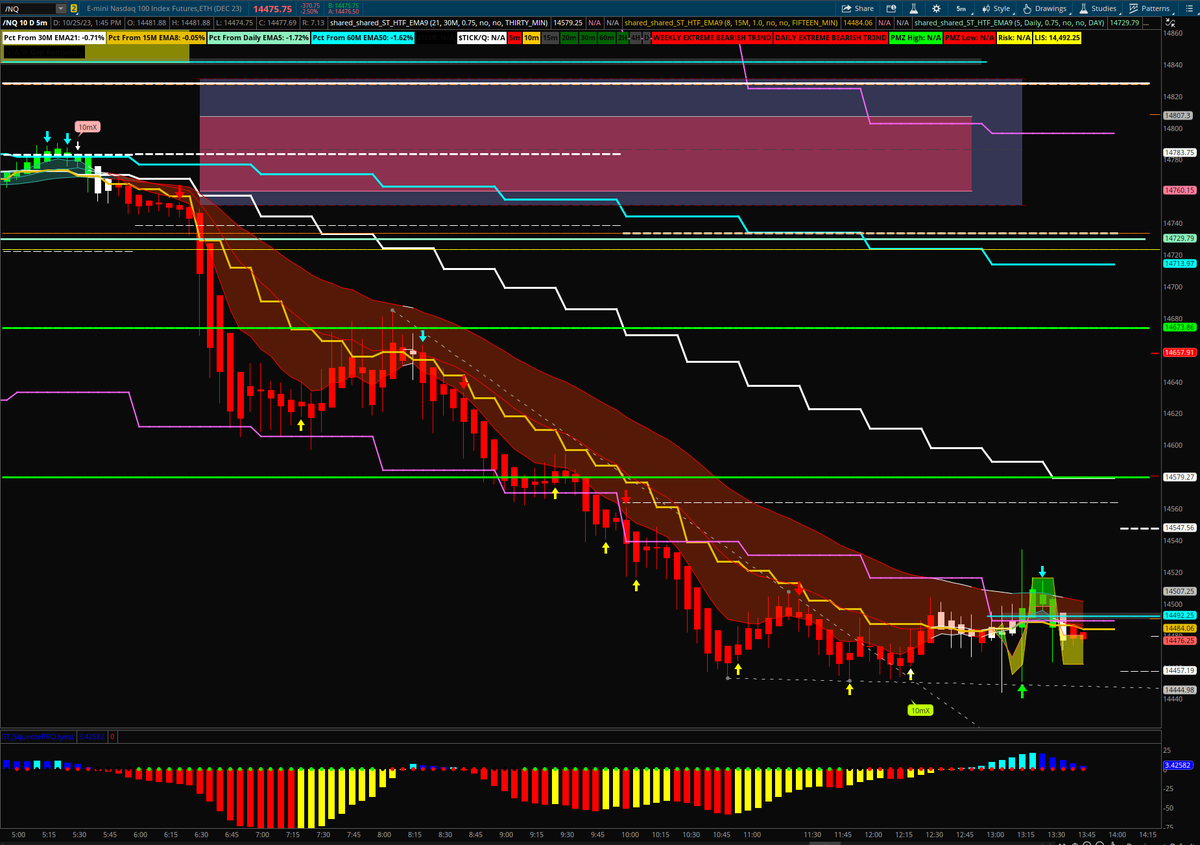Click the yellow 10m trend box
The width and height of the screenshot is (1200, 845).
coord(532,37)
